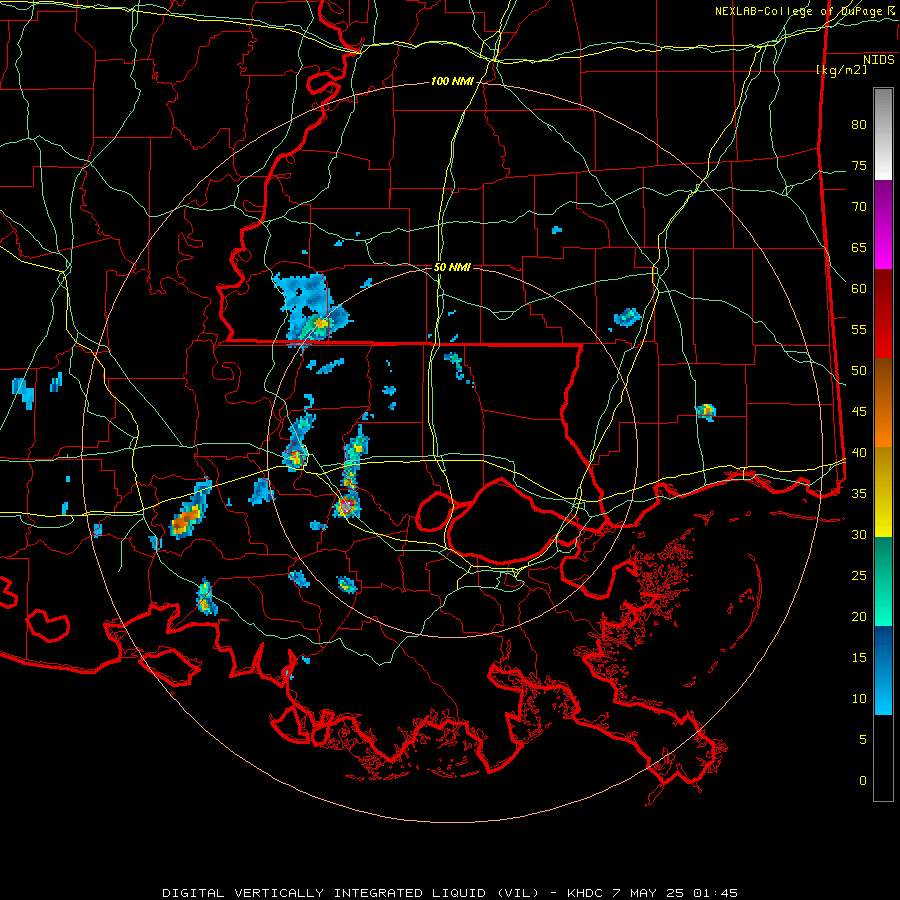Click the 40 value on the scale

pos(859,453)
